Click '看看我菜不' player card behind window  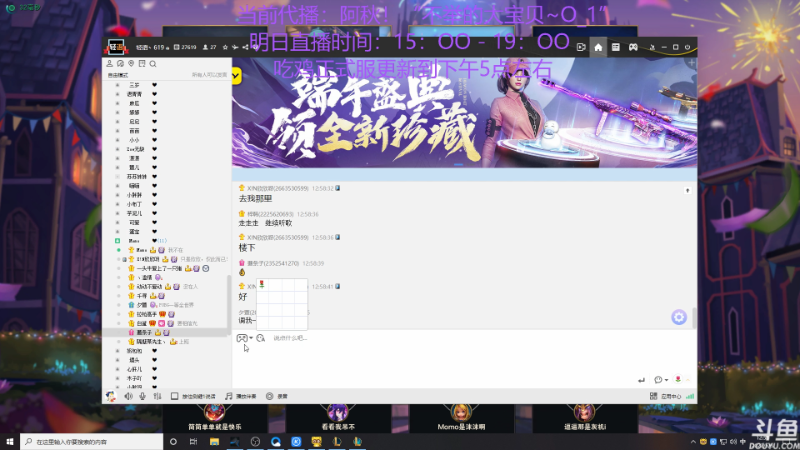click(x=338, y=418)
